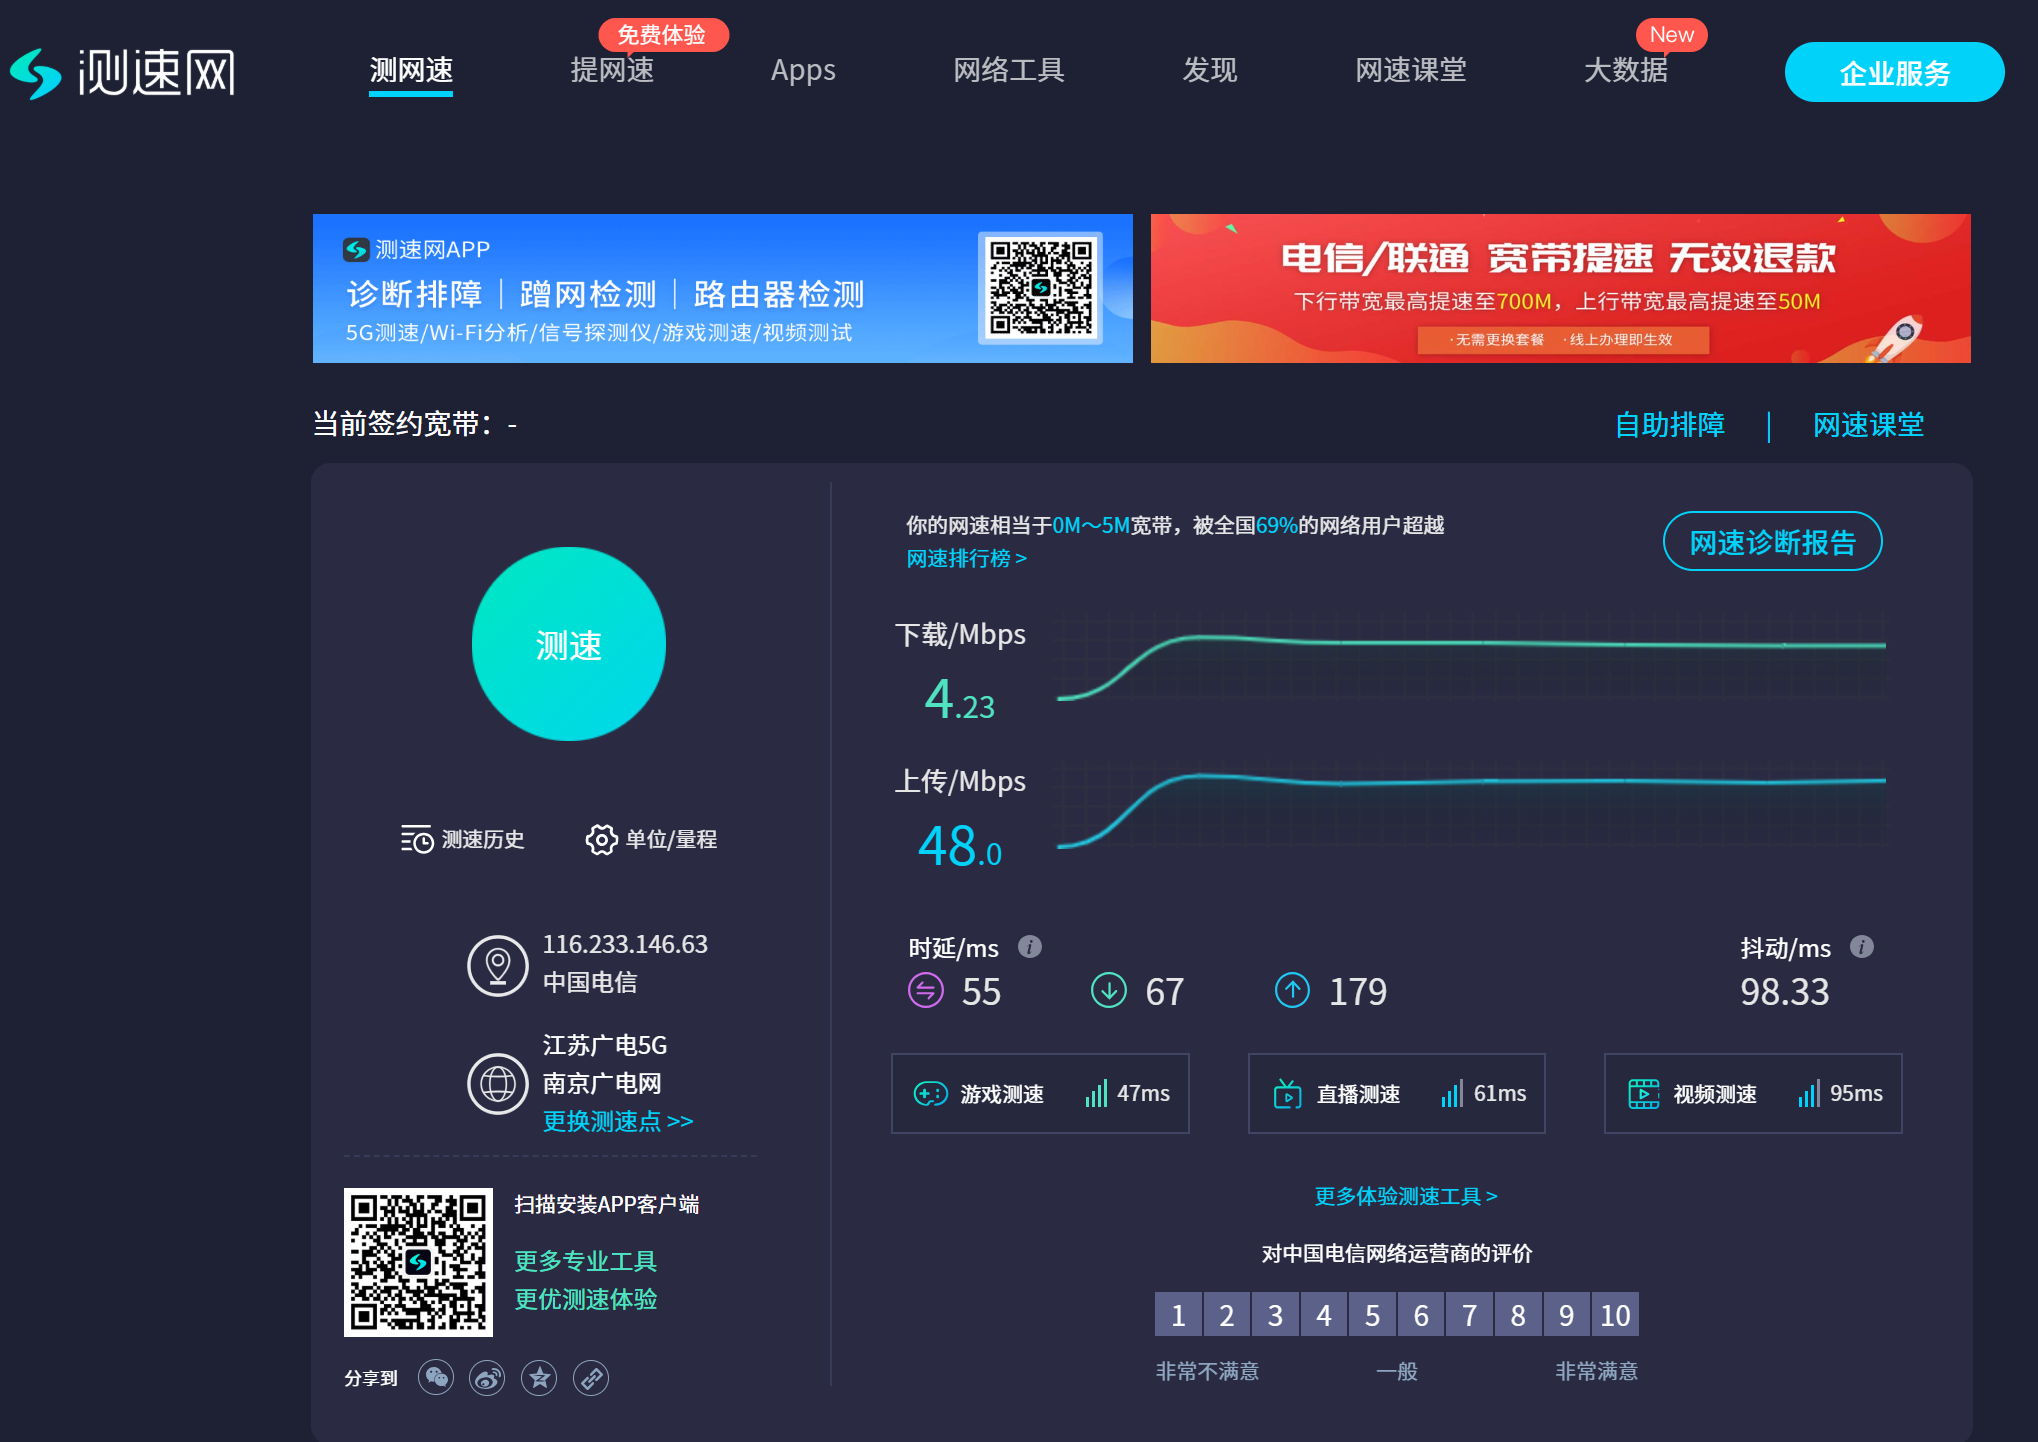Click the upload speed chart
This screenshot has width=2038, height=1442.
[1472, 803]
